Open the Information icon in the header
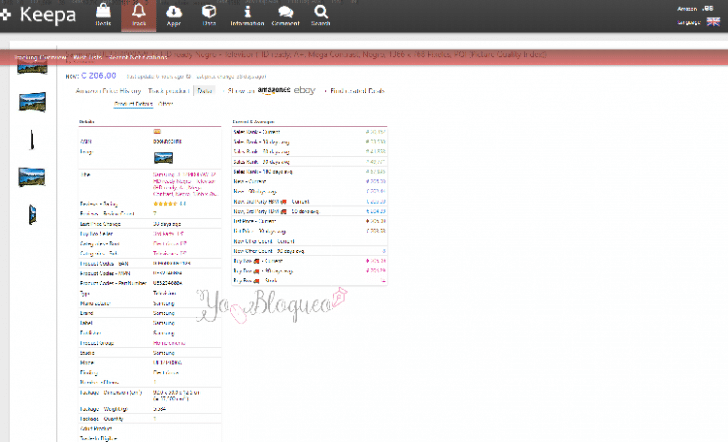 (247, 14)
